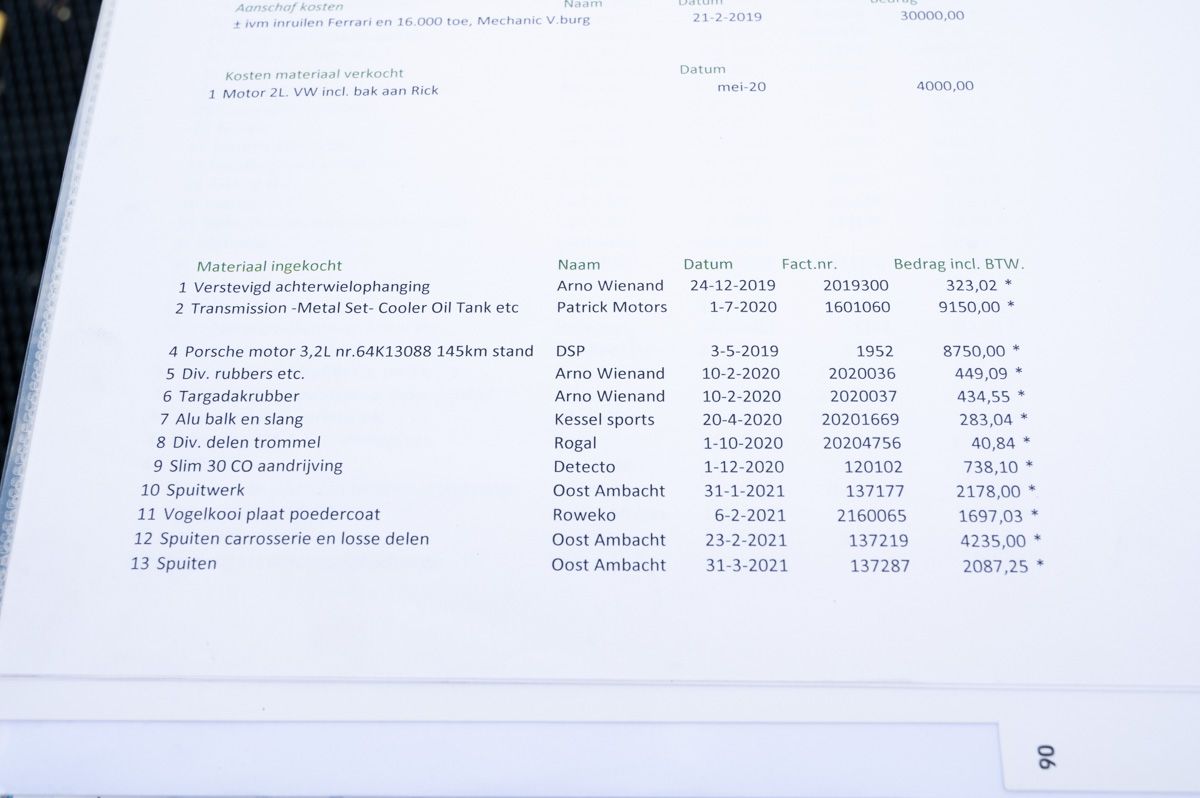Select the page tab number '90'
This screenshot has height=798, width=1200.
(1045, 757)
